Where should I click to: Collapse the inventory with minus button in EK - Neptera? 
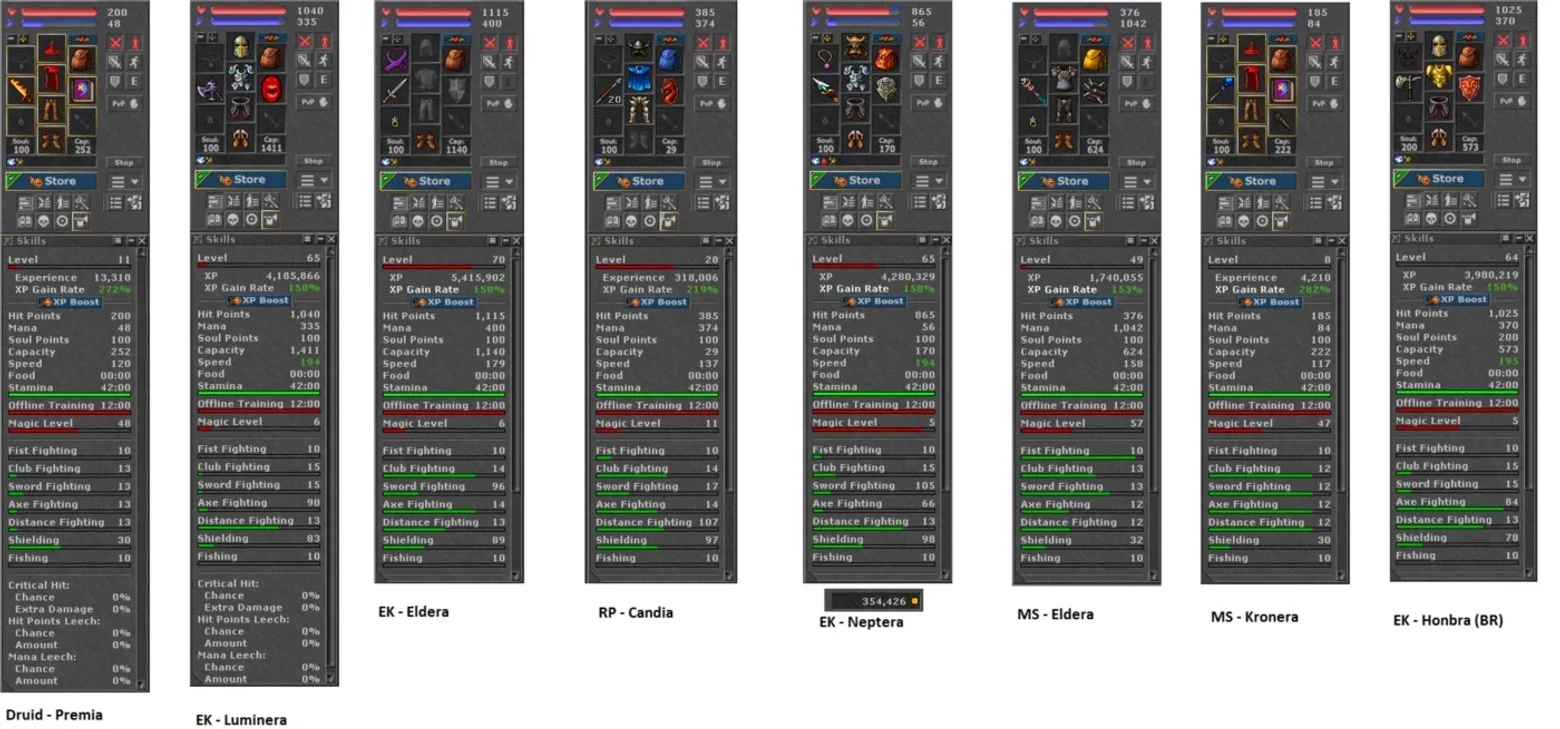(x=814, y=39)
